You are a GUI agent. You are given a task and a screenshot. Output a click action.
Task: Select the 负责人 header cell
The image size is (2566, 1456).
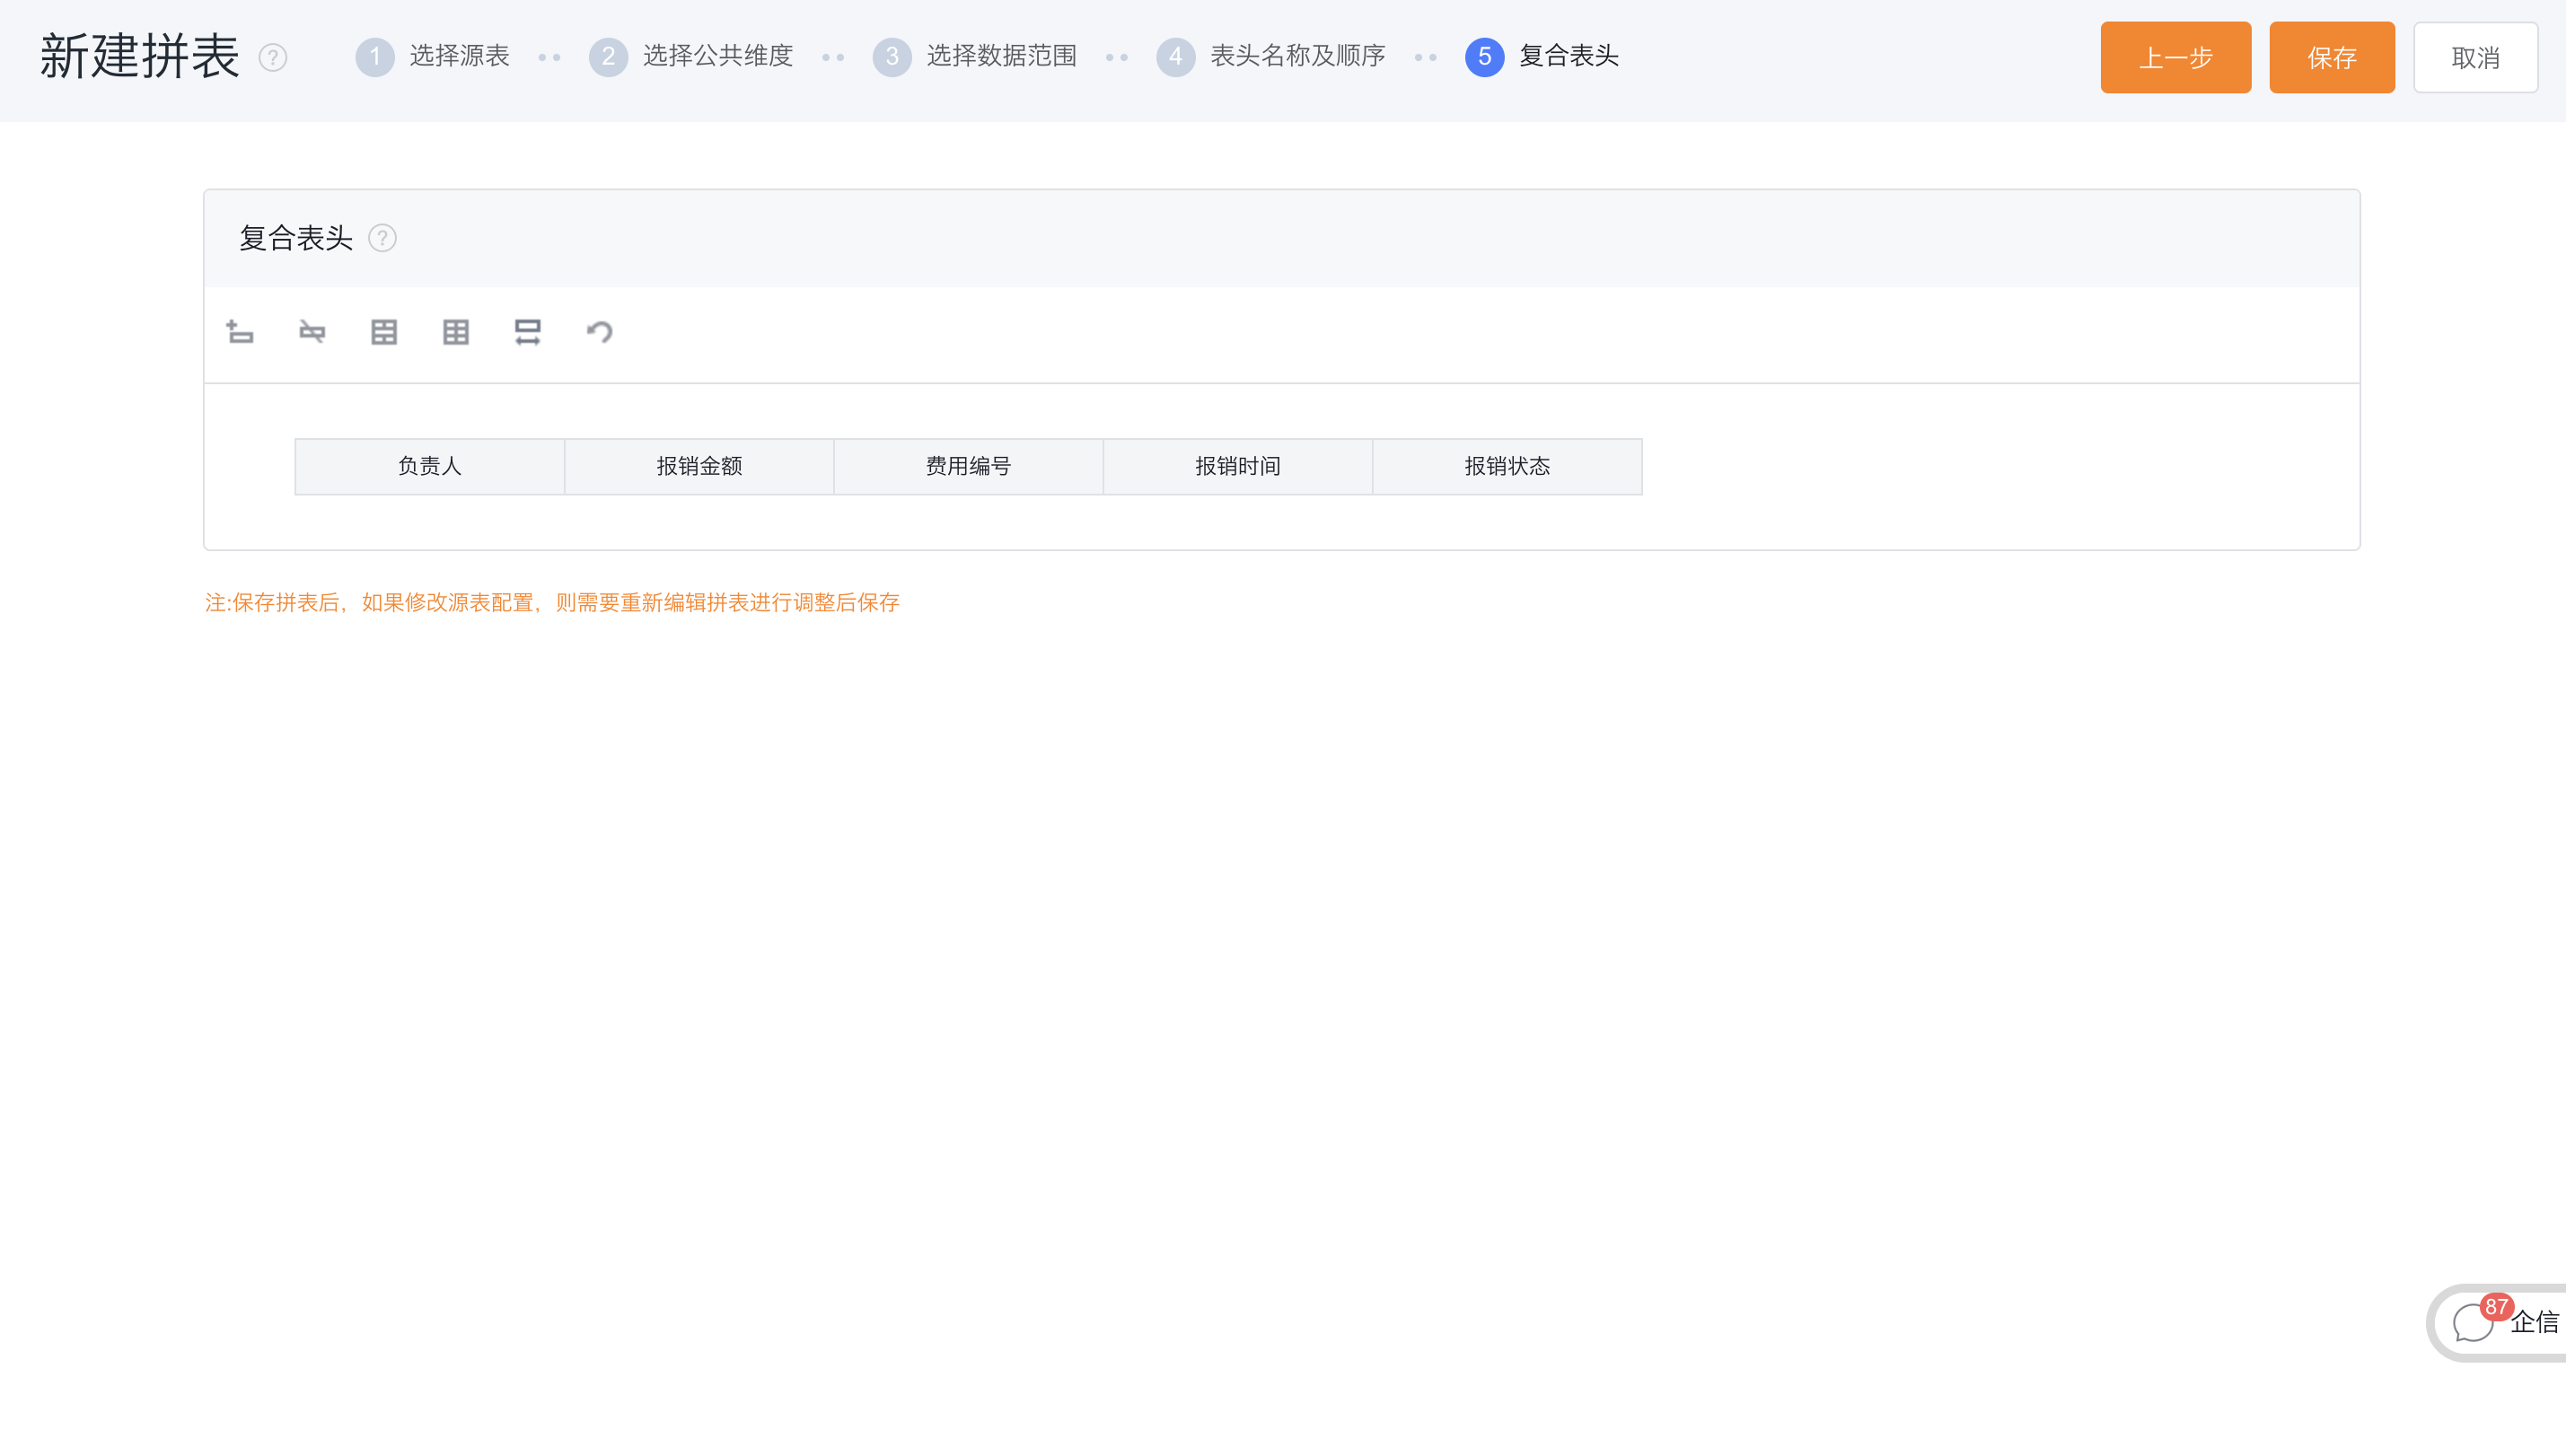click(430, 467)
